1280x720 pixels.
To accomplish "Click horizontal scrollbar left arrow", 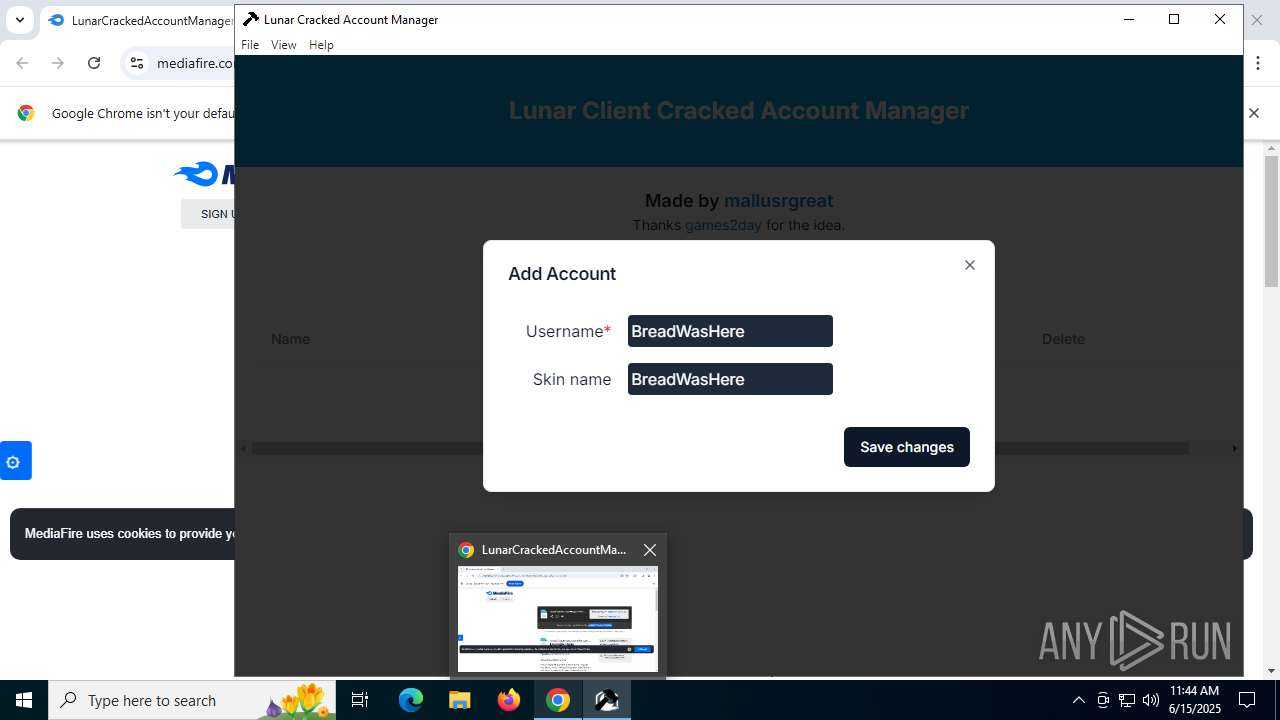I will [243, 448].
